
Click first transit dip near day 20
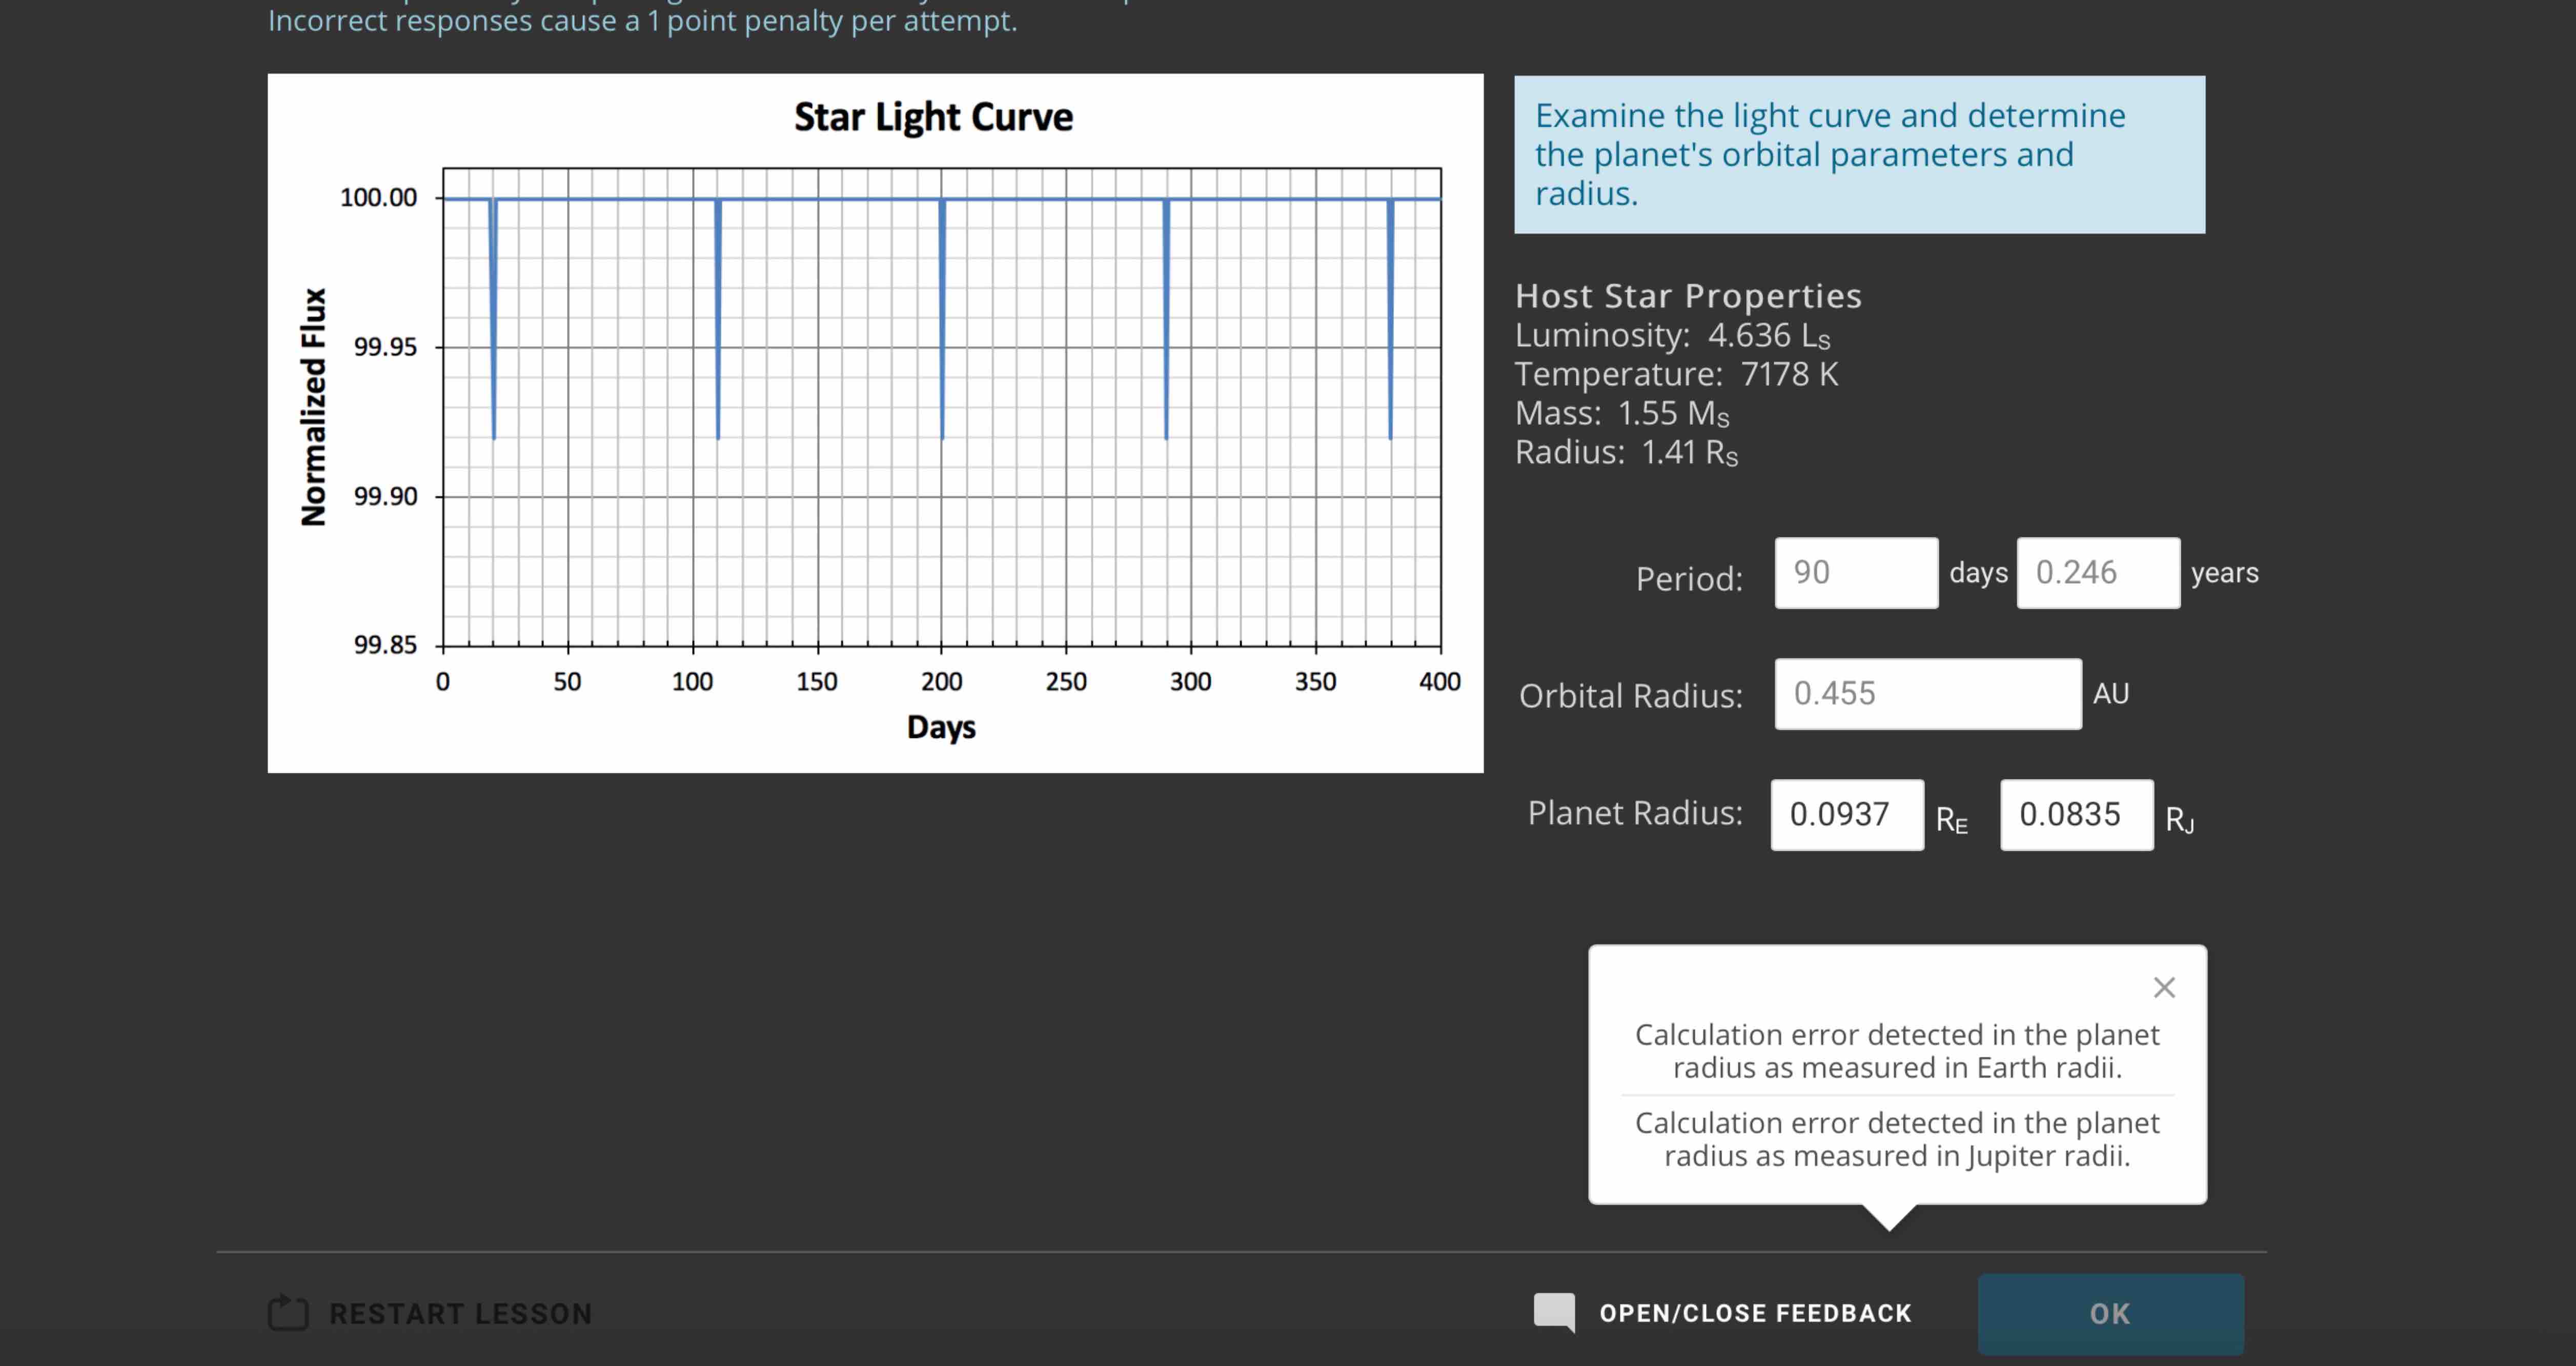click(493, 320)
